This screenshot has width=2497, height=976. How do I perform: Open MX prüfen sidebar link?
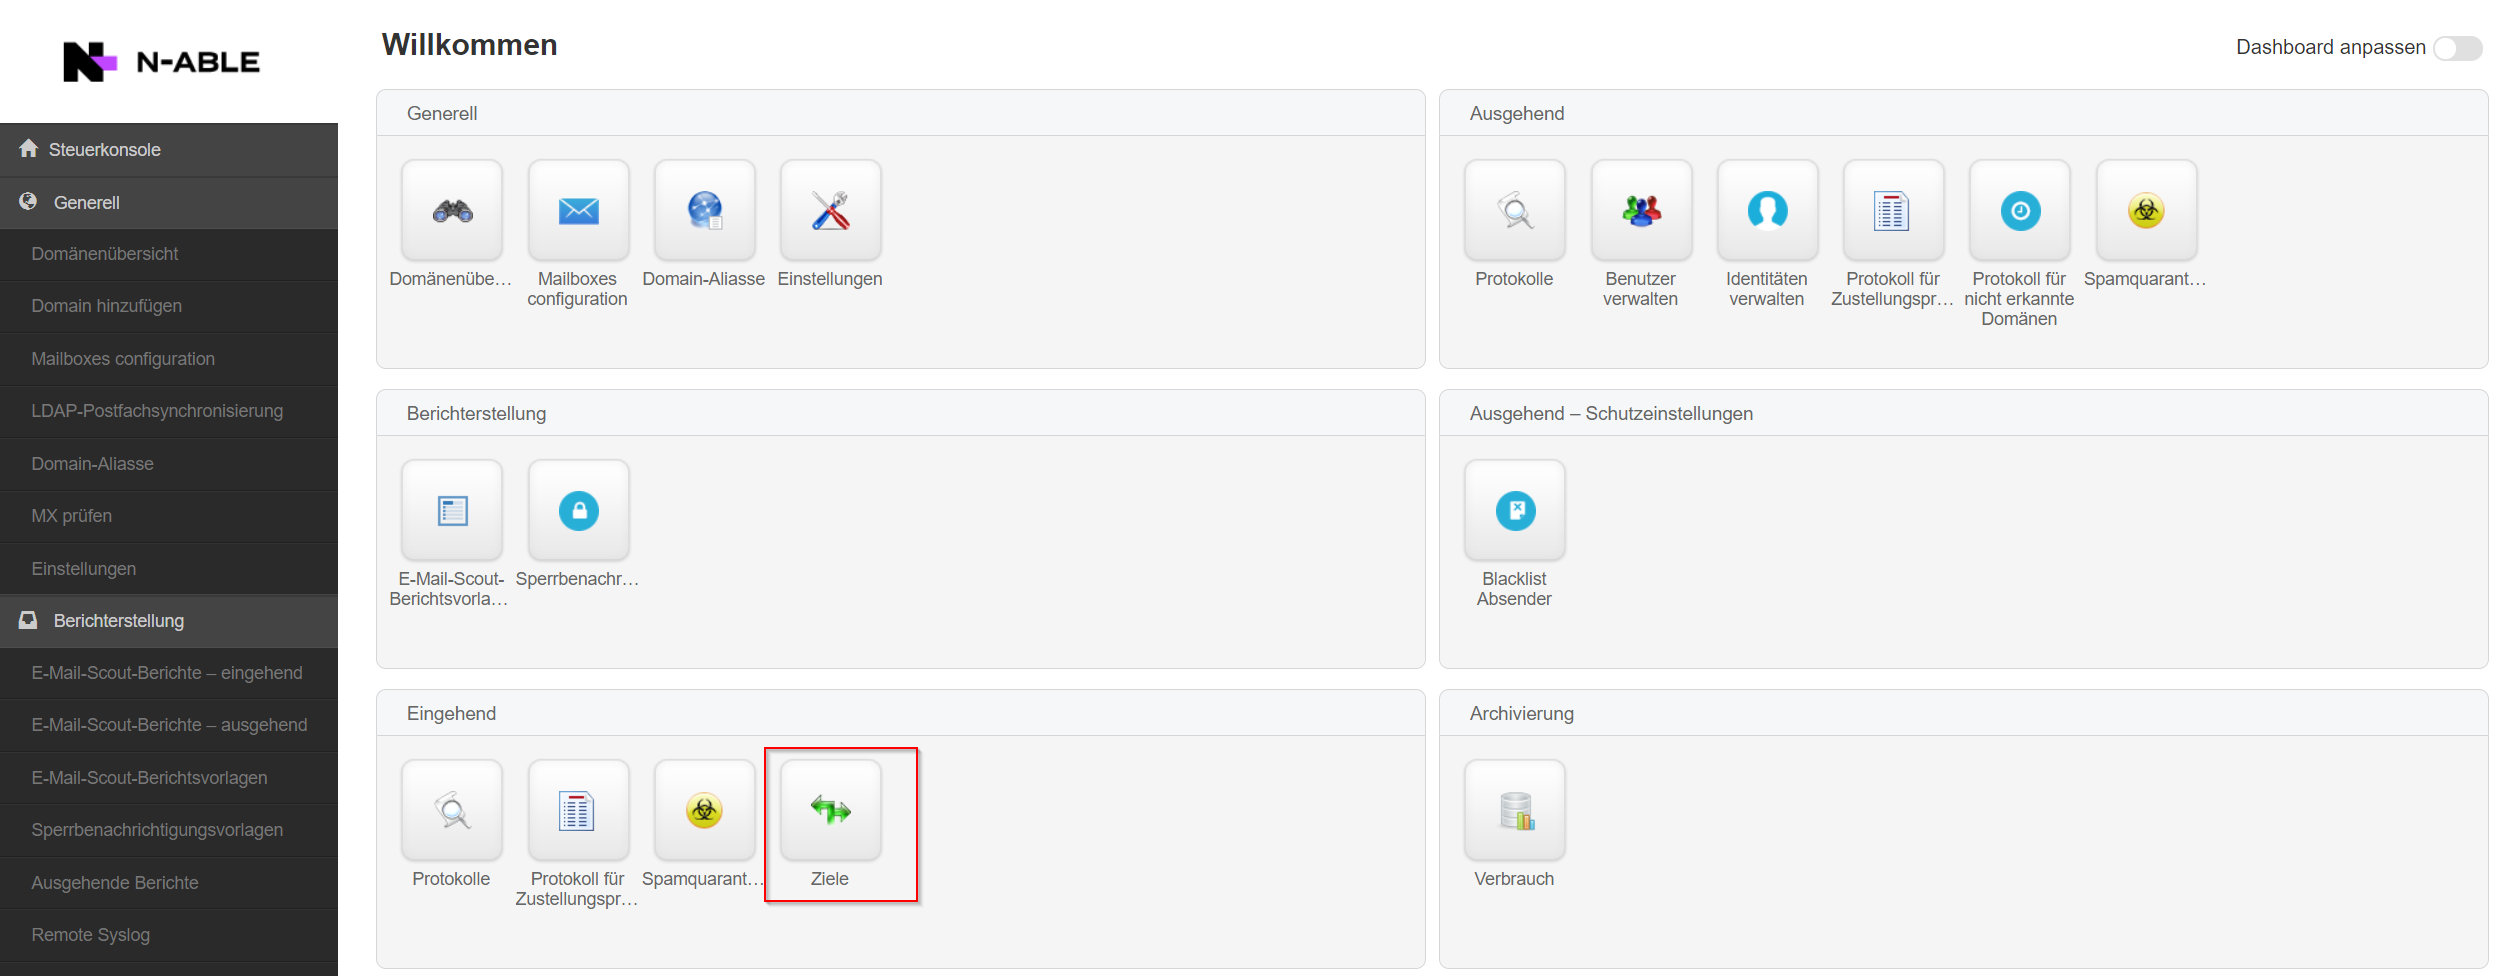pos(71,516)
